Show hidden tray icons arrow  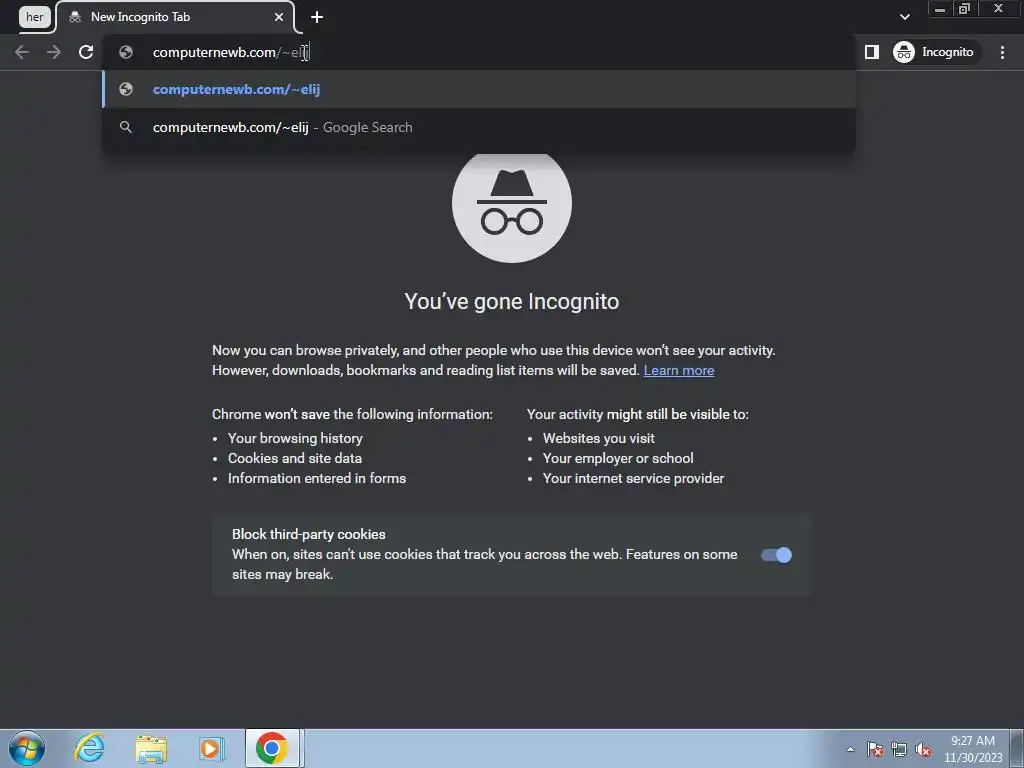tap(850, 749)
